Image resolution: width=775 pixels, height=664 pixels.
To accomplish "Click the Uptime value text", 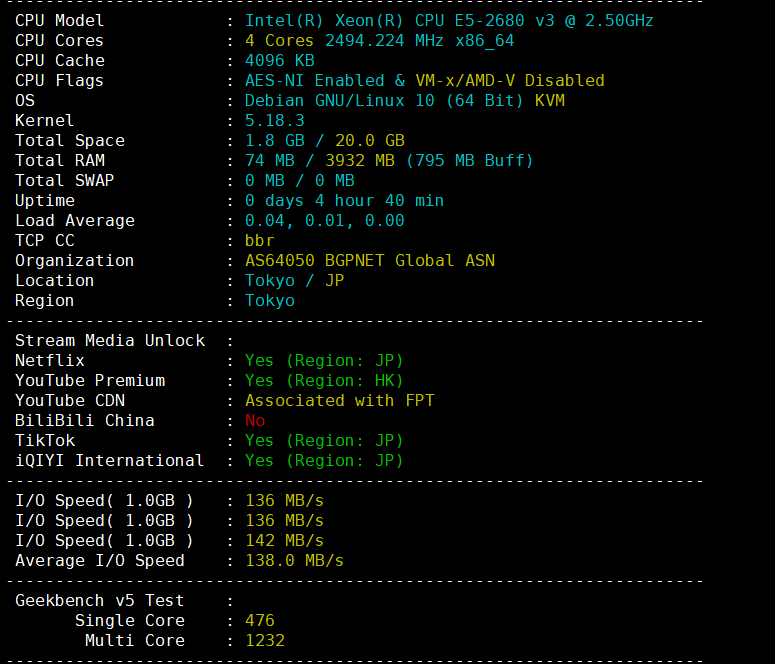I will click(x=344, y=200).
